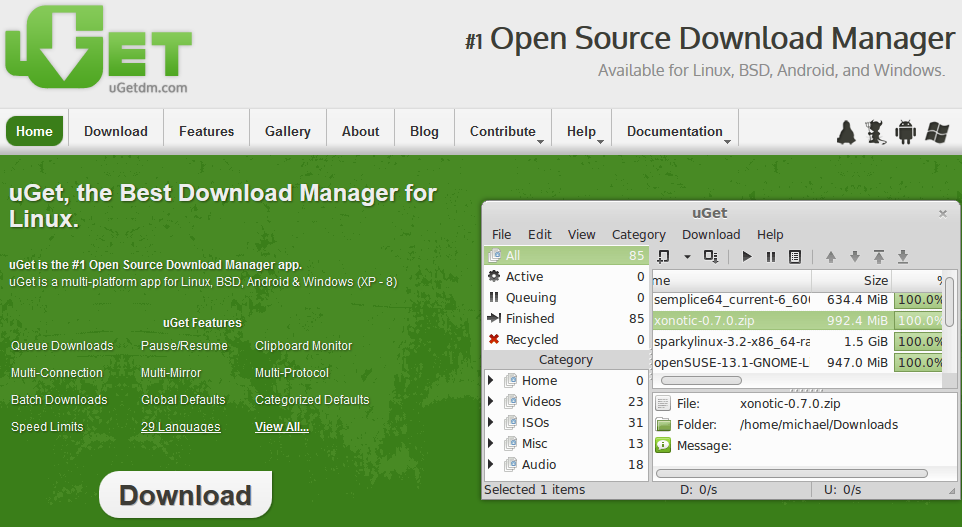Follow the View All... features link

282,427
